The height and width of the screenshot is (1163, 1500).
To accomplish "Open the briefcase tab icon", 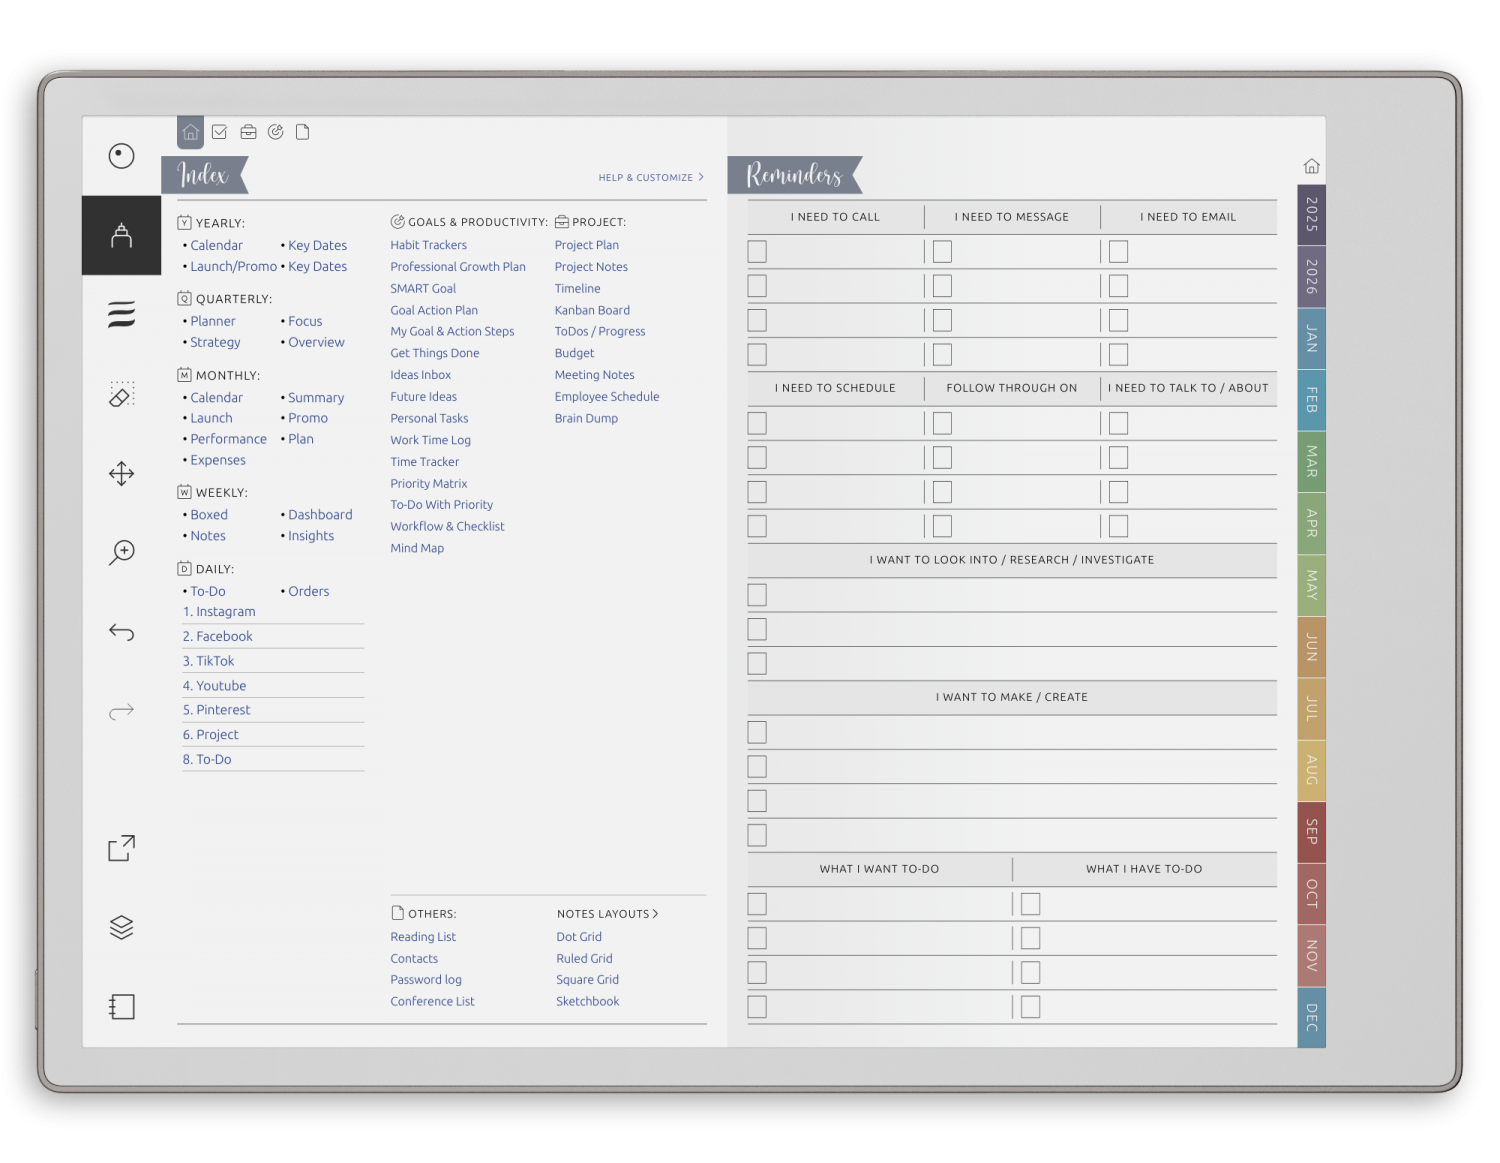I will point(248,132).
